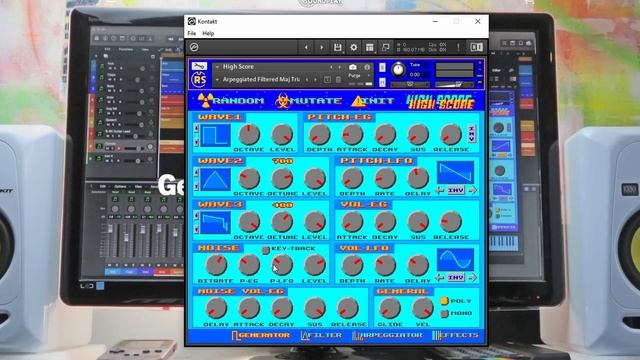The width and height of the screenshot is (640, 360).
Task: Switch to the Filter tab
Action: coord(321,336)
